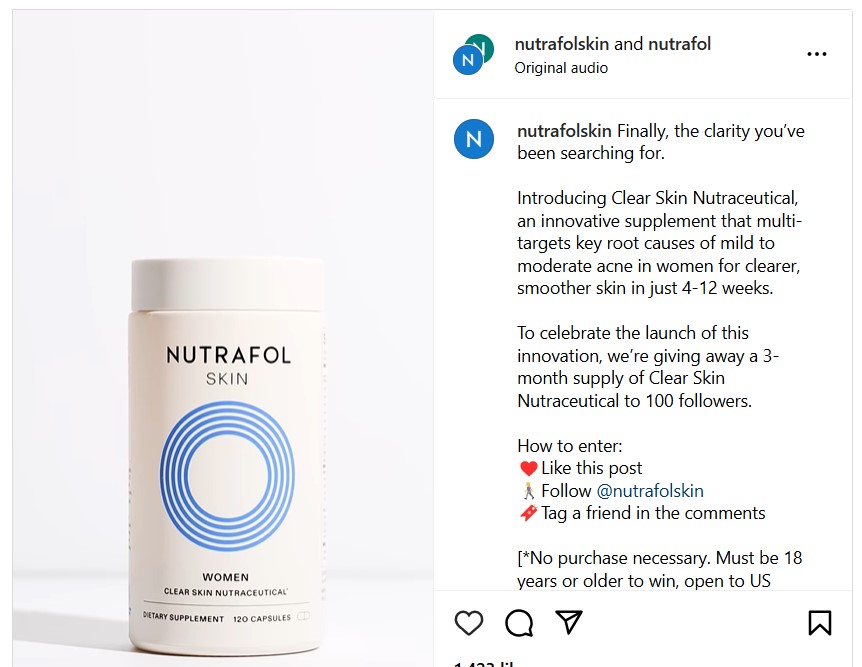Click the green N avatar in the post header
This screenshot has width=862, height=667.
pos(482,46)
